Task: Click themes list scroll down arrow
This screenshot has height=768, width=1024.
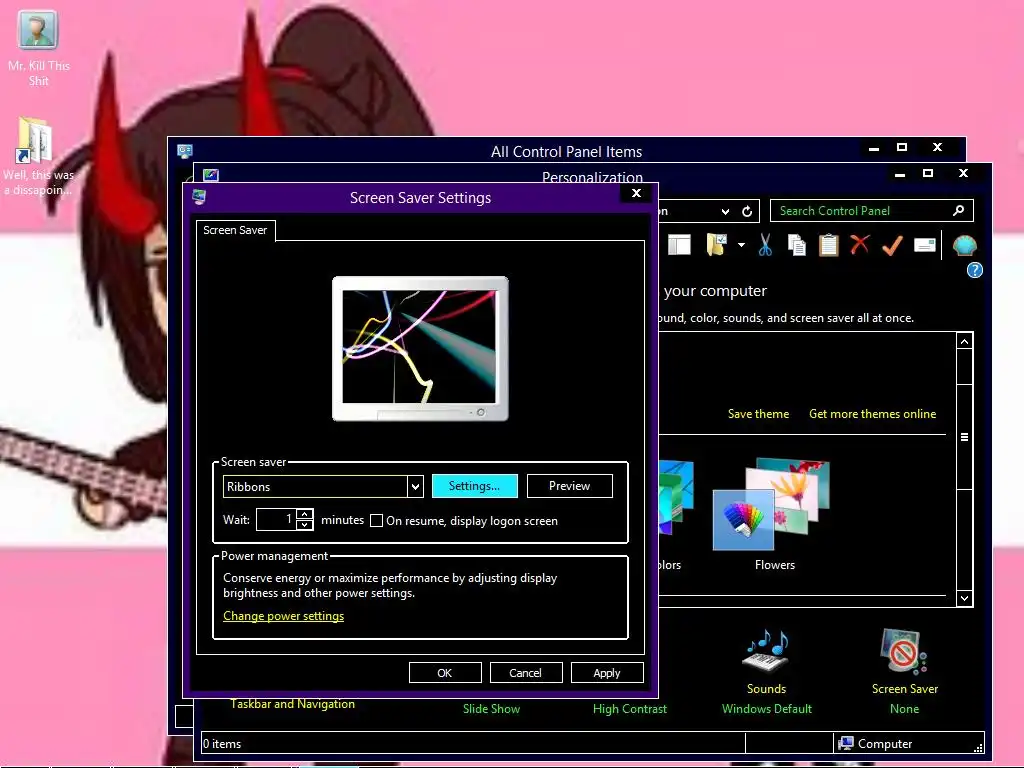Action: pos(965,598)
